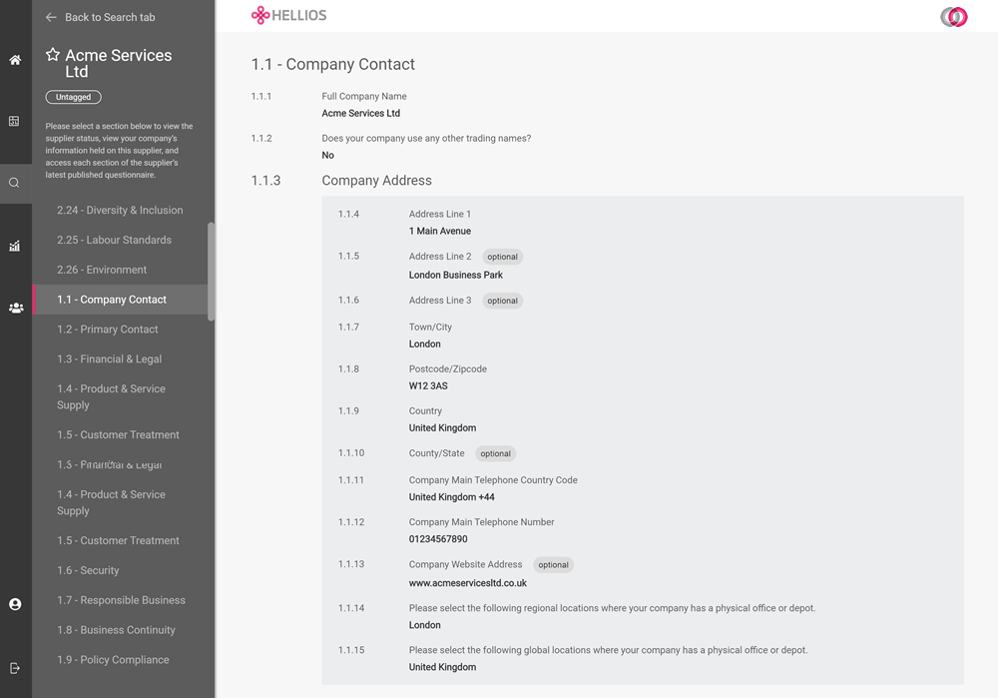This screenshot has width=998, height=698.
Task: Click the user avatar circles at top right
Action: pos(953,17)
